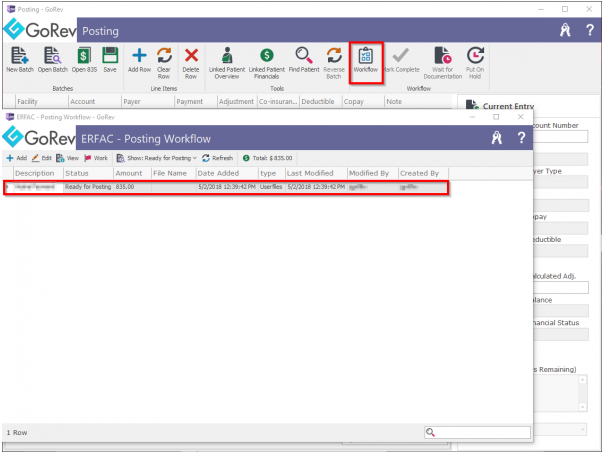
Task: Delete Row red X icon
Action: 191,55
